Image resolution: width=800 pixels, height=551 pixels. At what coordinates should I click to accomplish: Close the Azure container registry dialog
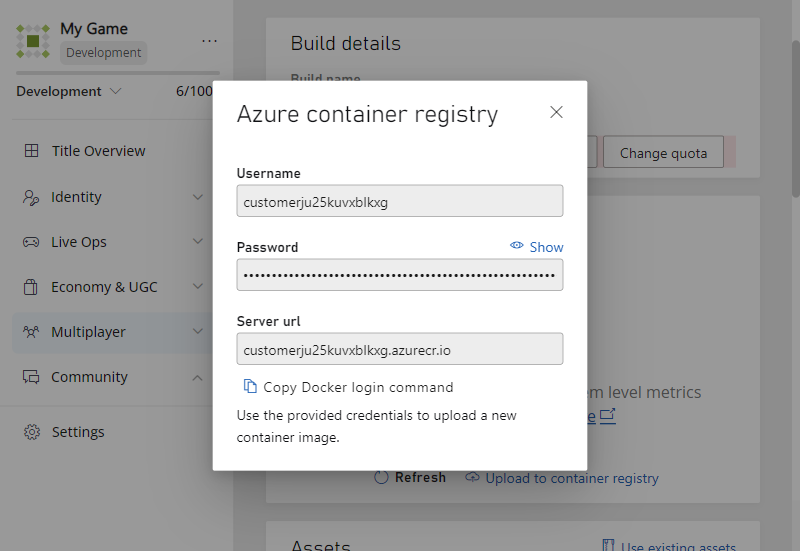(x=557, y=112)
